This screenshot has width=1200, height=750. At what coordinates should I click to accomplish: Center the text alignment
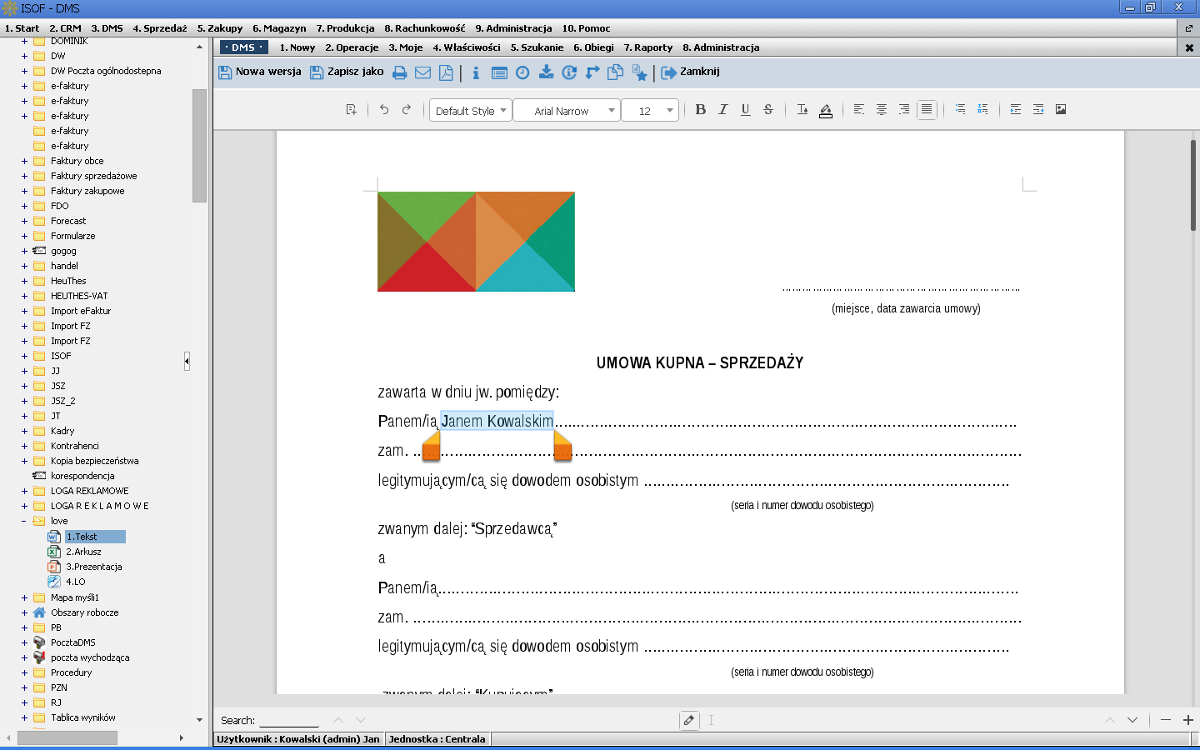point(881,110)
